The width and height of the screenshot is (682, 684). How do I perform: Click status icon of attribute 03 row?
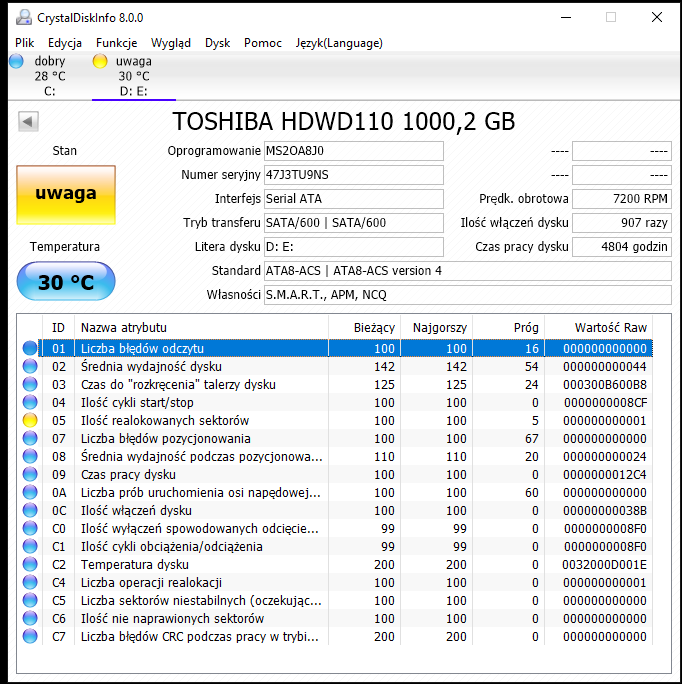point(30,384)
